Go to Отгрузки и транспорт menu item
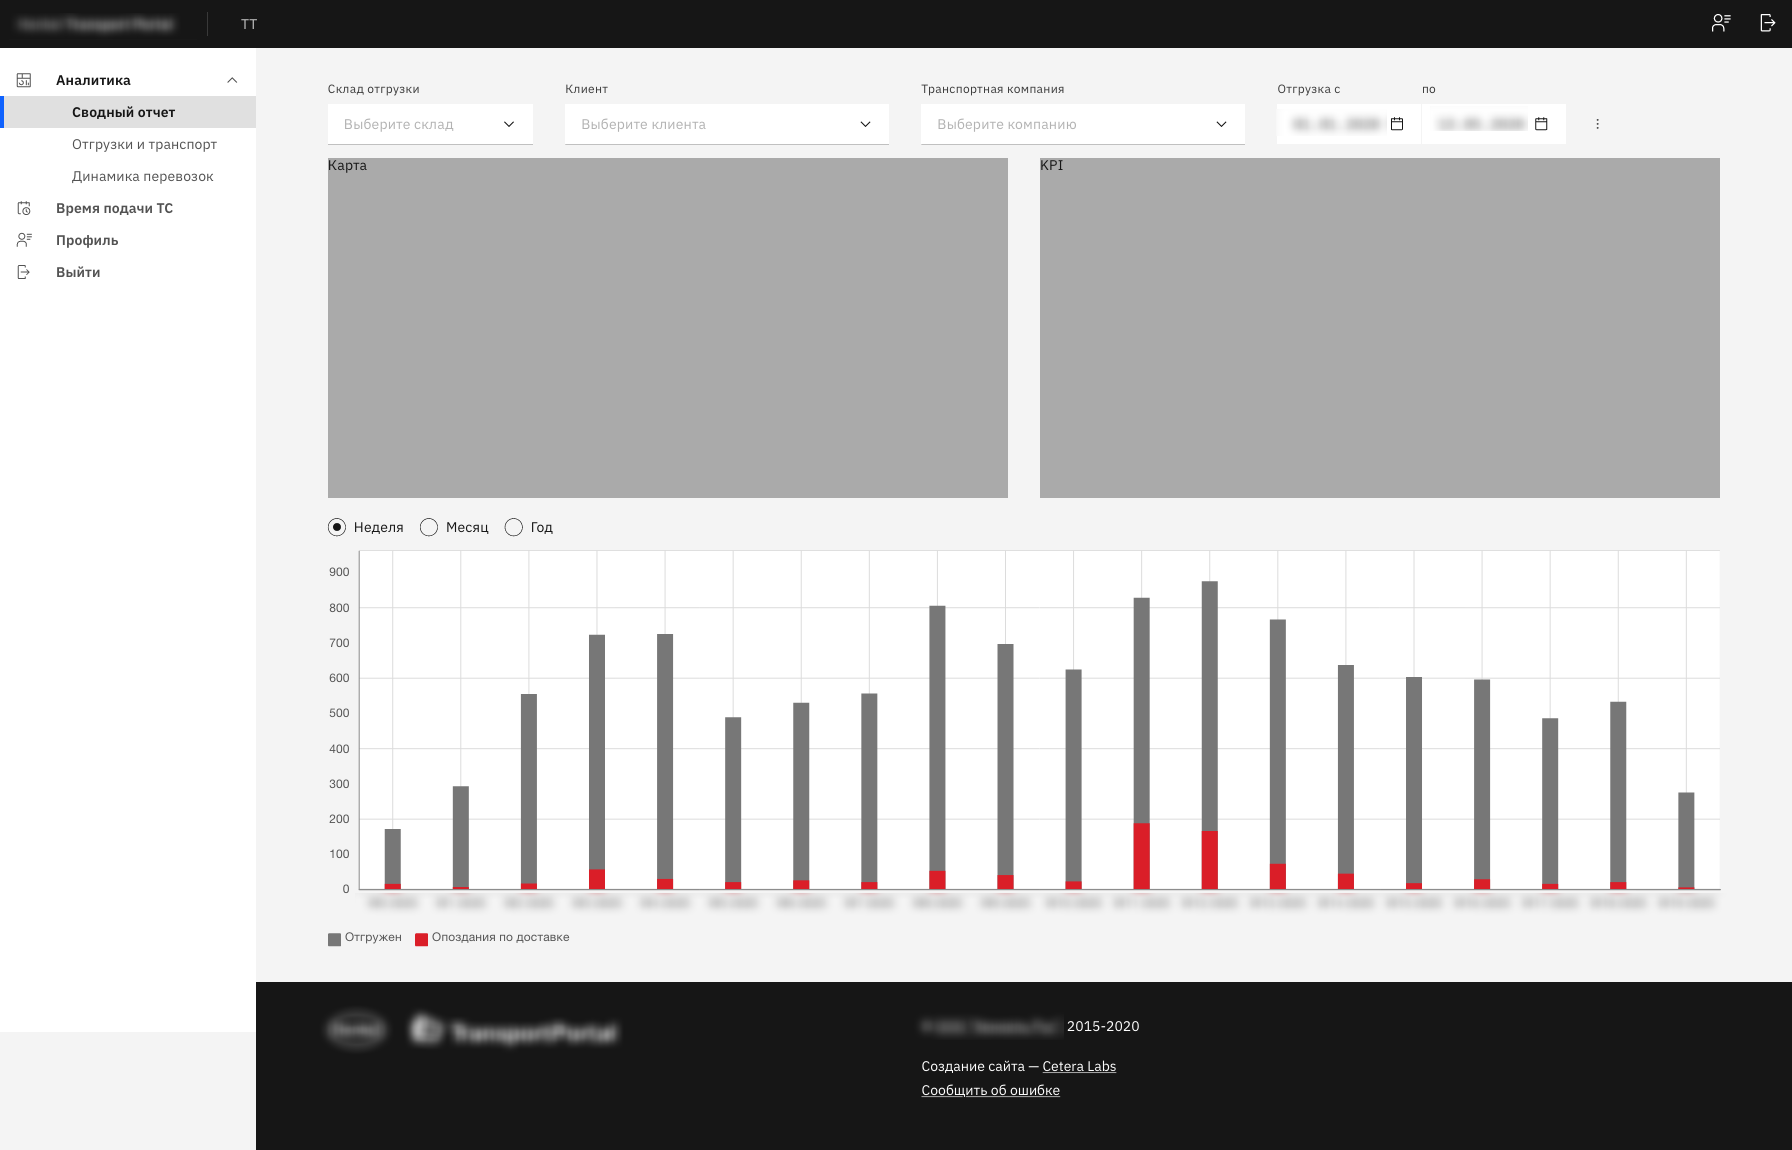The image size is (1792, 1150). [x=144, y=144]
